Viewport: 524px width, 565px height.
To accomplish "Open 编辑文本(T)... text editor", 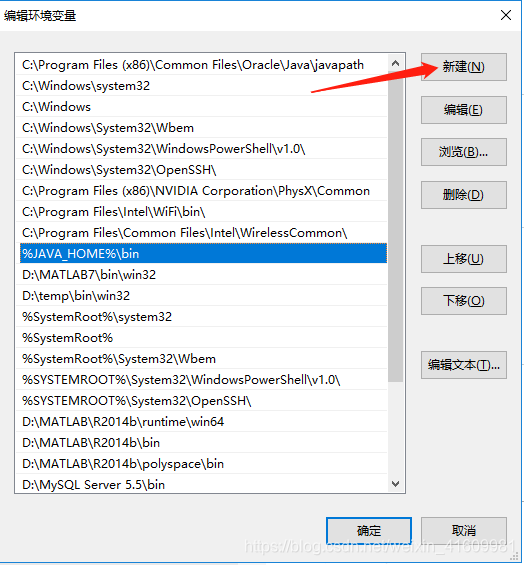I will pyautogui.click(x=463, y=365).
